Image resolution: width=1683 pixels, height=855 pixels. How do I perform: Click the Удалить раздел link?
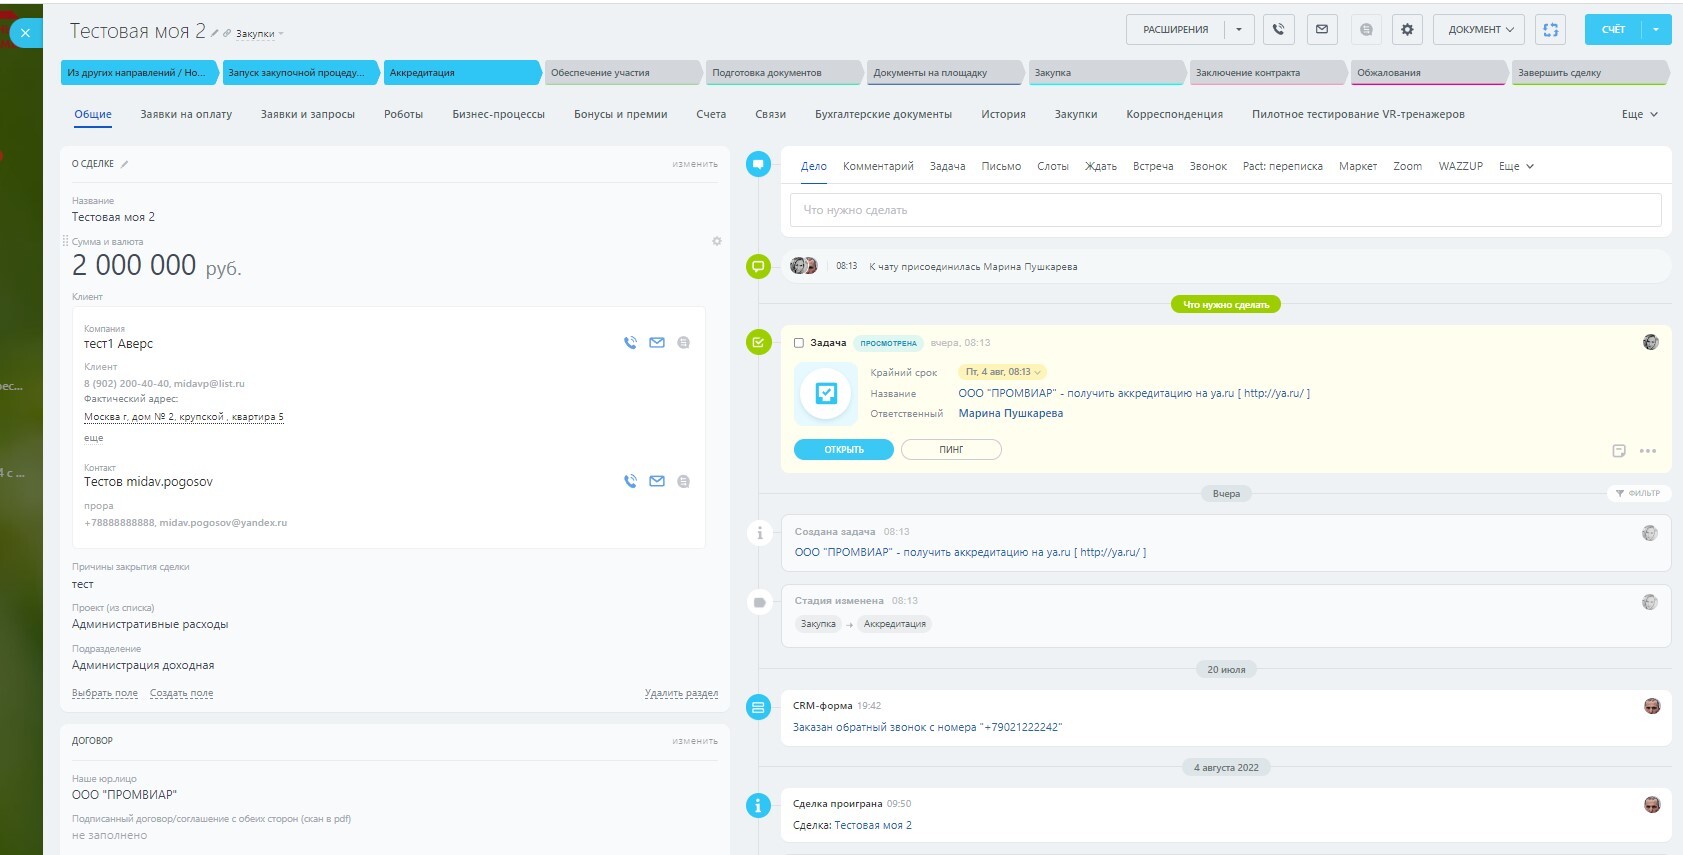(x=681, y=693)
